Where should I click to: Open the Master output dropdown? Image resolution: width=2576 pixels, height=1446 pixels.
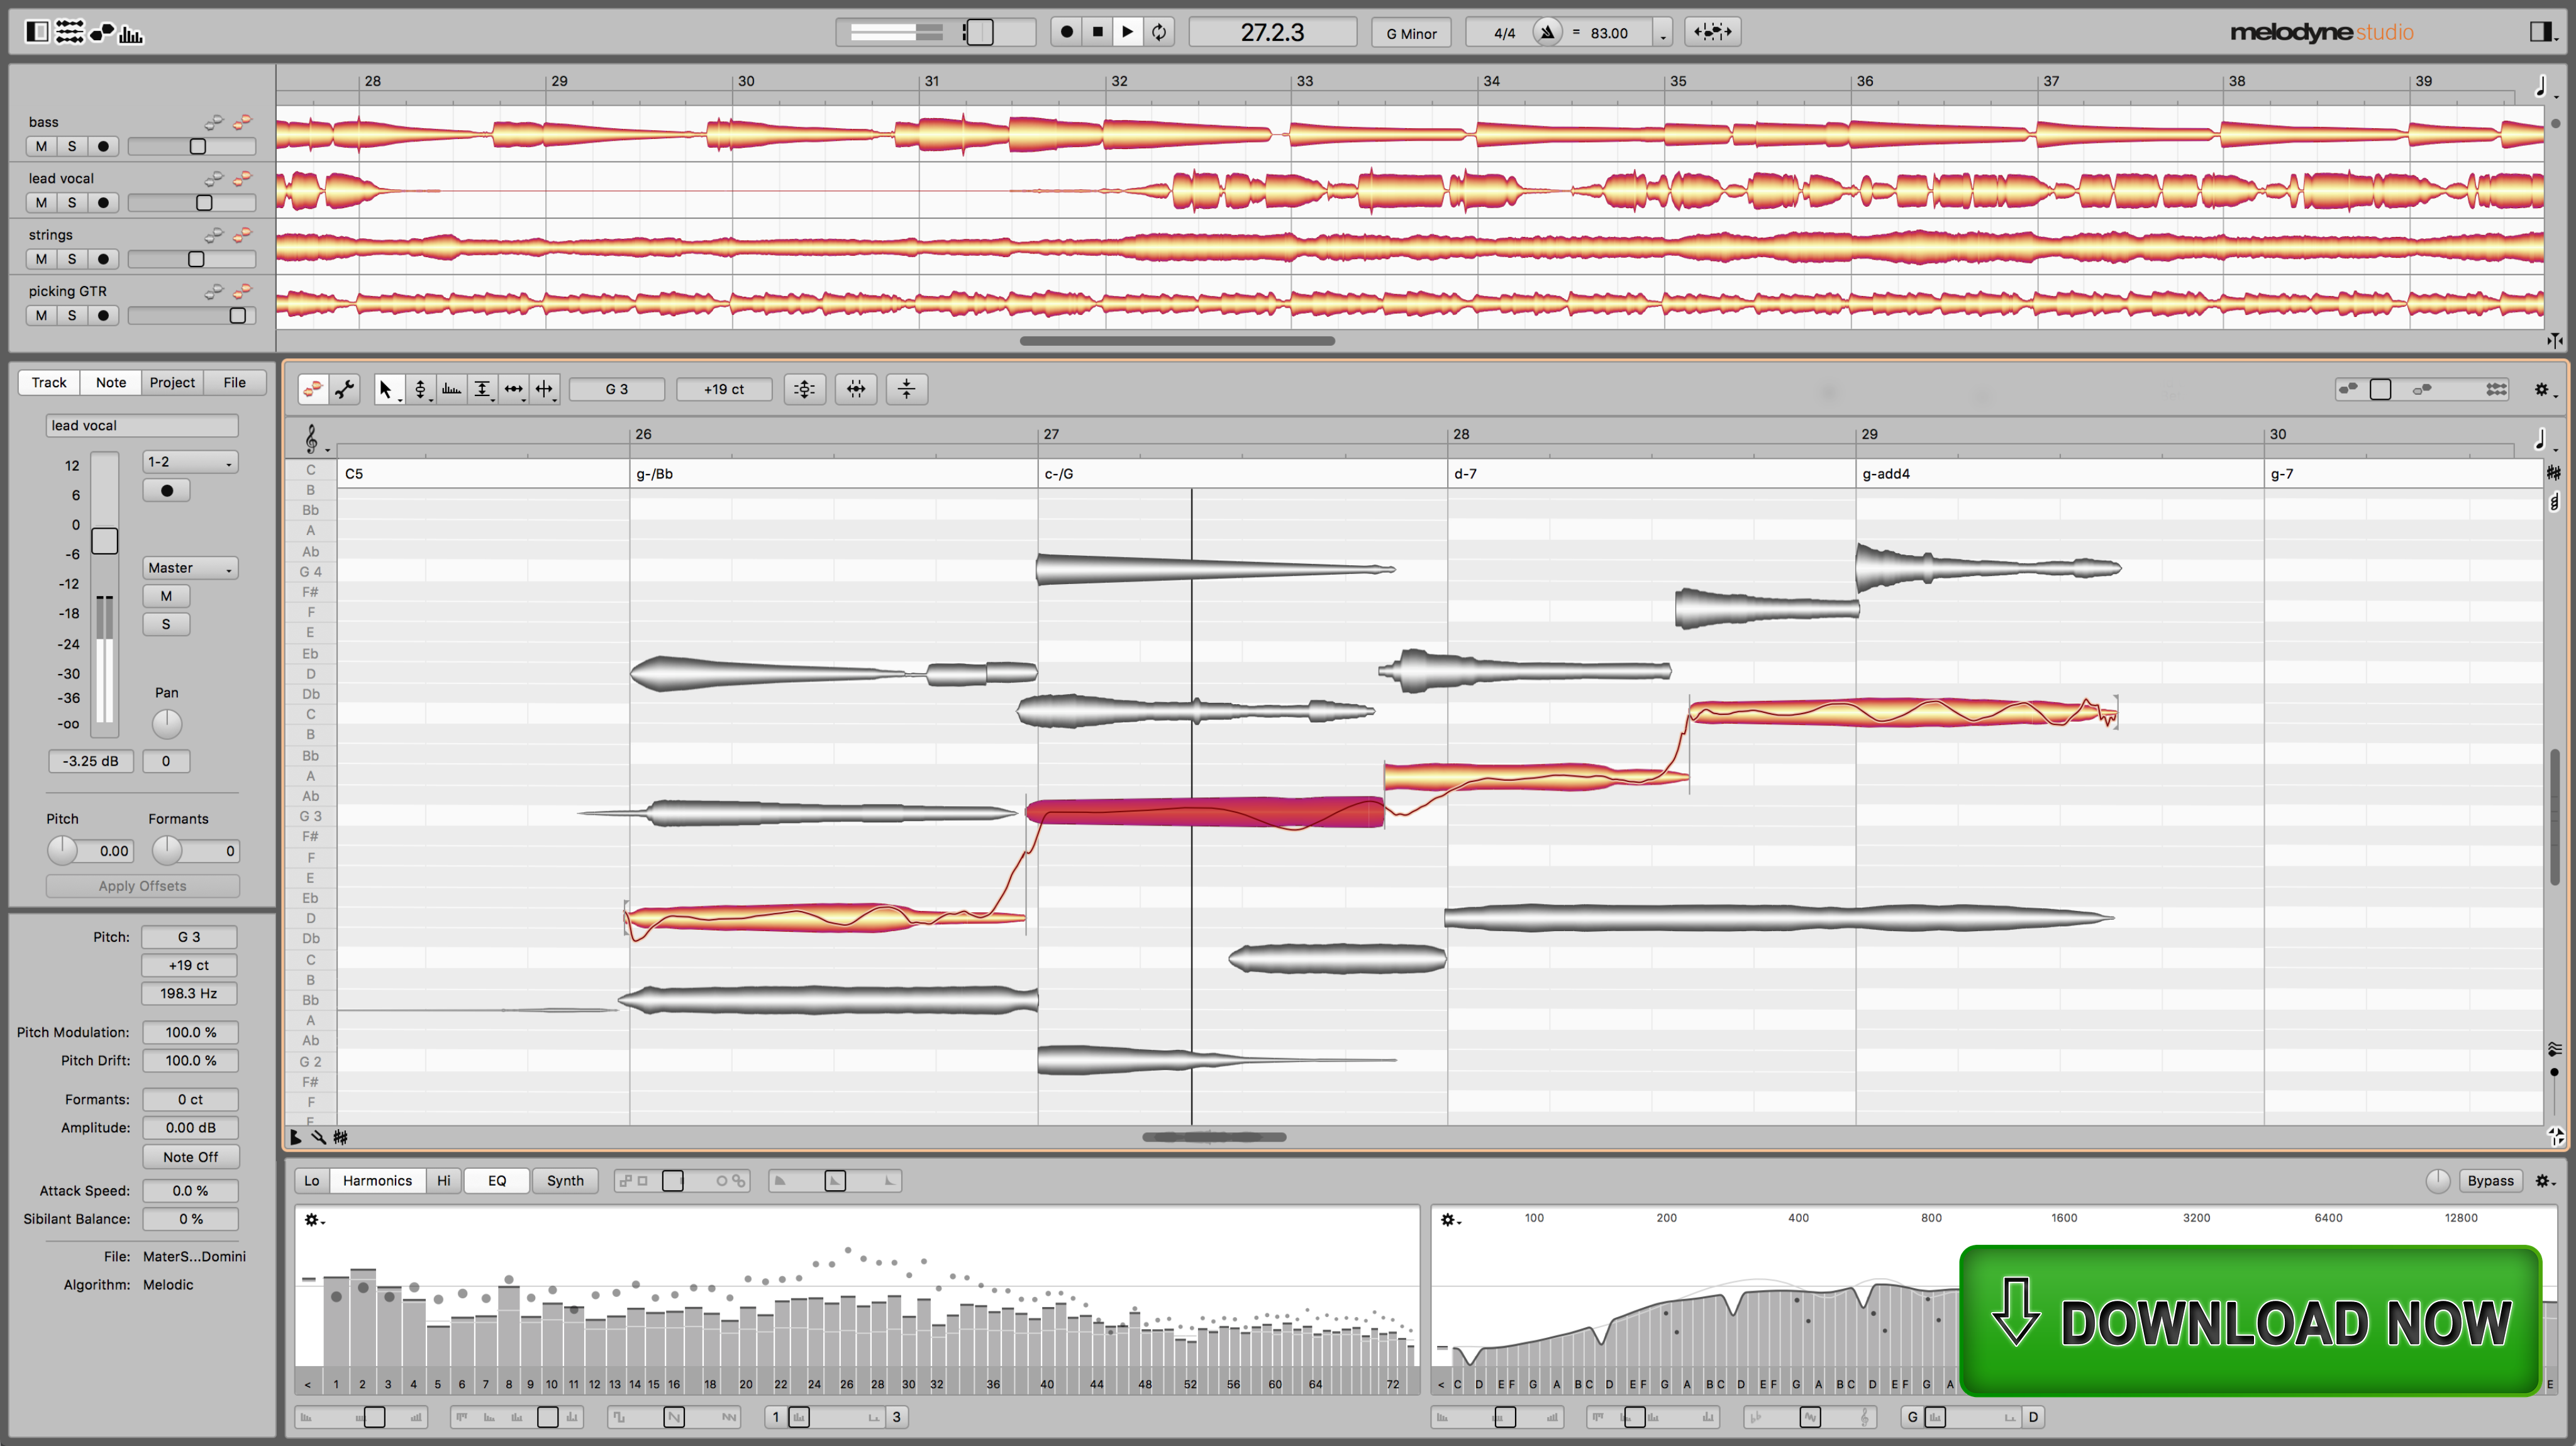(190, 568)
